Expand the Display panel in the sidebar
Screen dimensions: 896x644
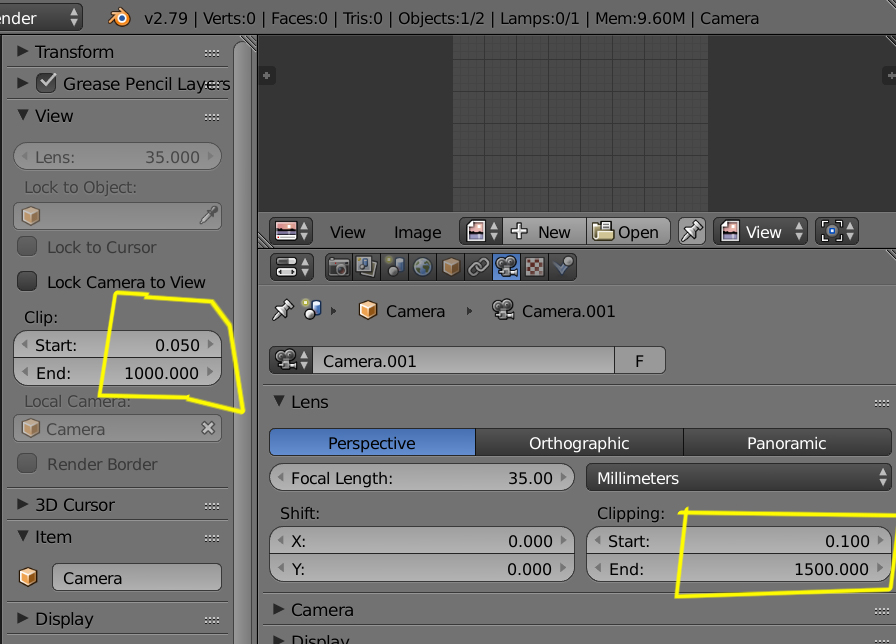[23, 618]
